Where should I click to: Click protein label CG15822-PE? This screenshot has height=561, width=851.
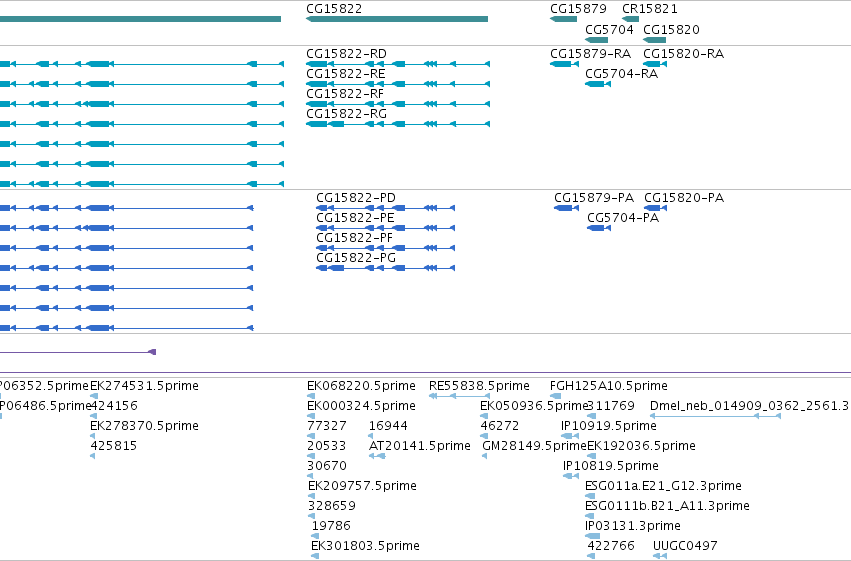(355, 218)
